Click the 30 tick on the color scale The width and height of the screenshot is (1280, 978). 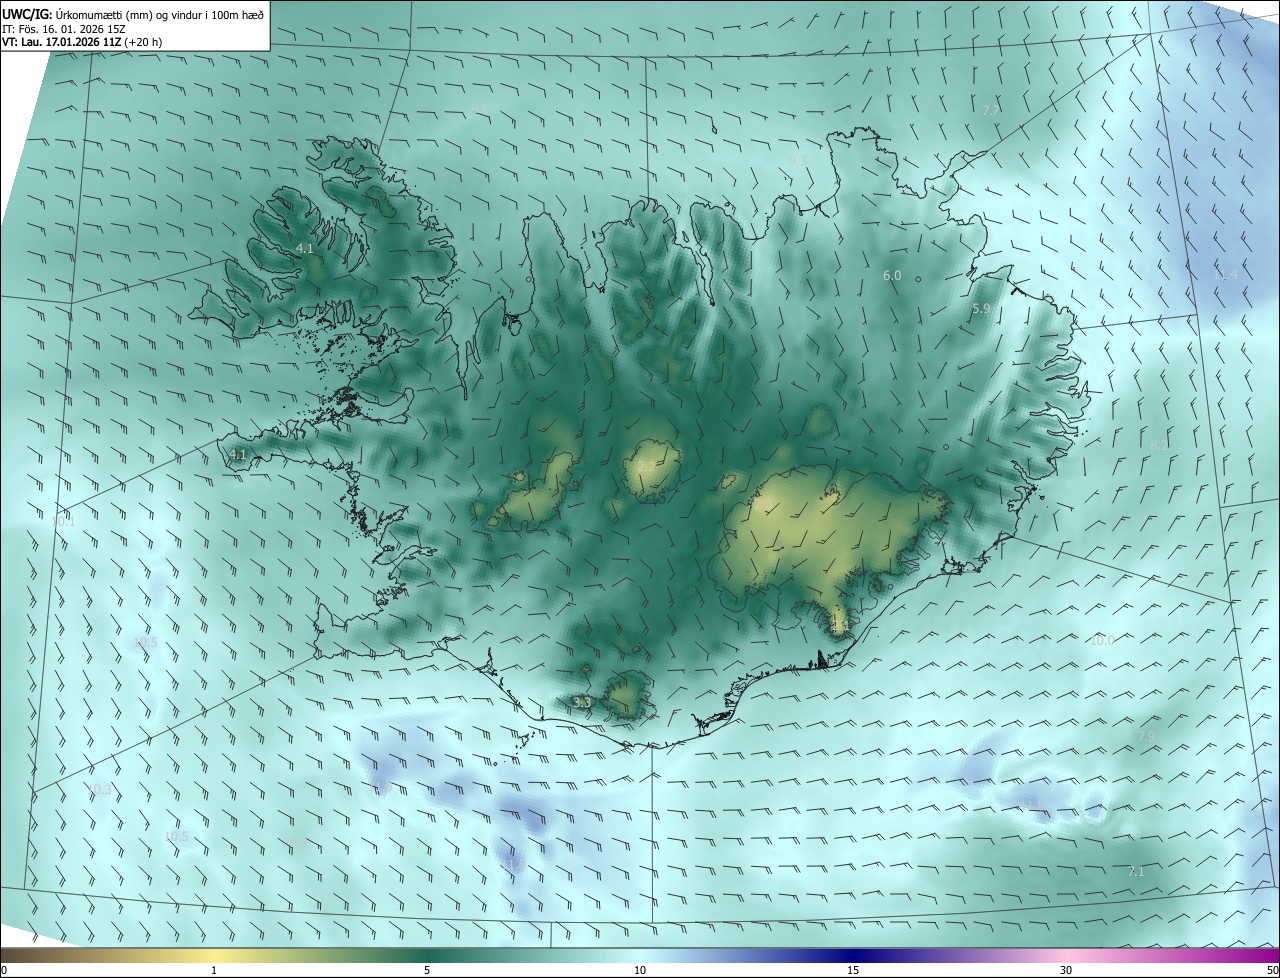[1066, 970]
